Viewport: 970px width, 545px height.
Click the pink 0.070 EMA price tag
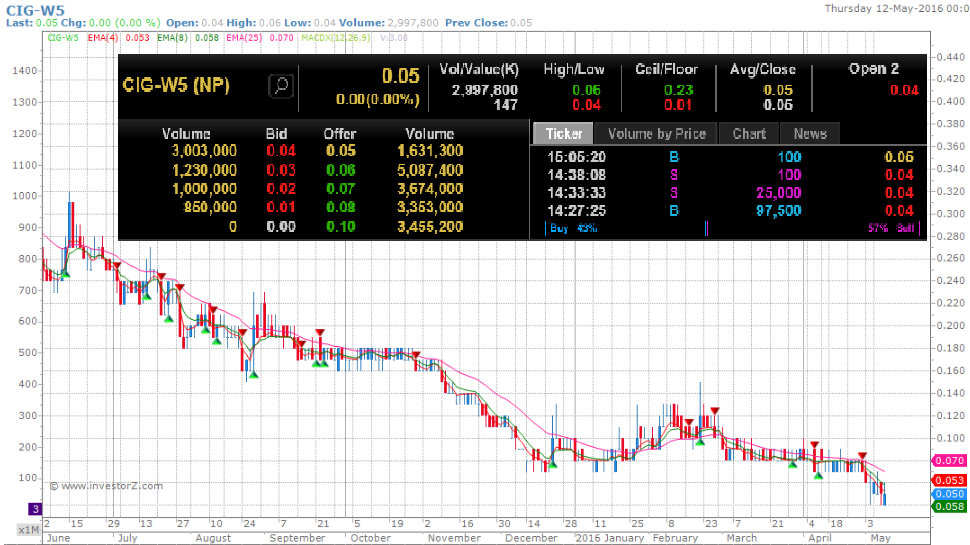coord(948,461)
